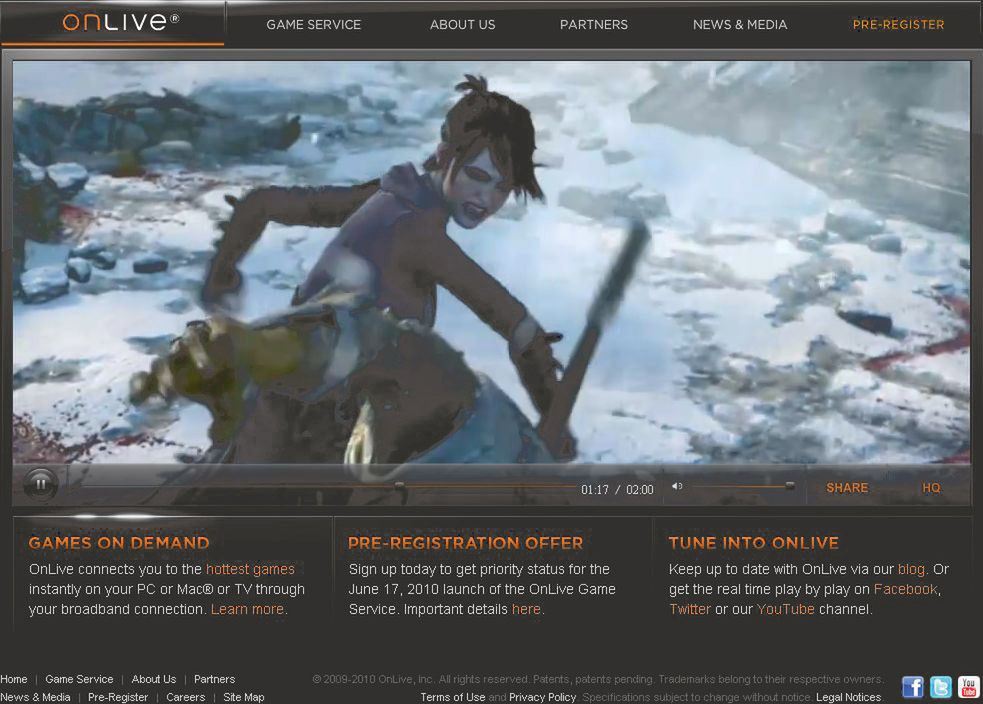Click the TUNE INTO ONLIVE heading
This screenshot has height=704, width=983.
coord(754,543)
